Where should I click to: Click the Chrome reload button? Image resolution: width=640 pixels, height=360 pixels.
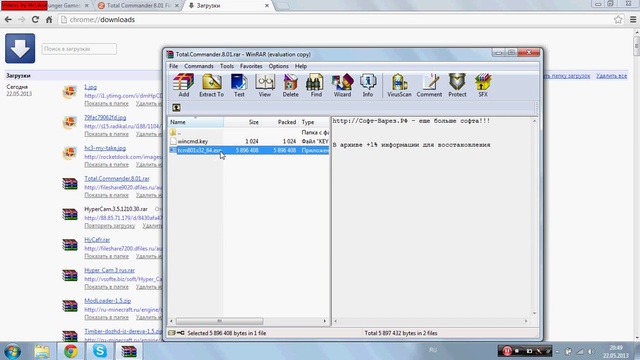click(x=36, y=19)
